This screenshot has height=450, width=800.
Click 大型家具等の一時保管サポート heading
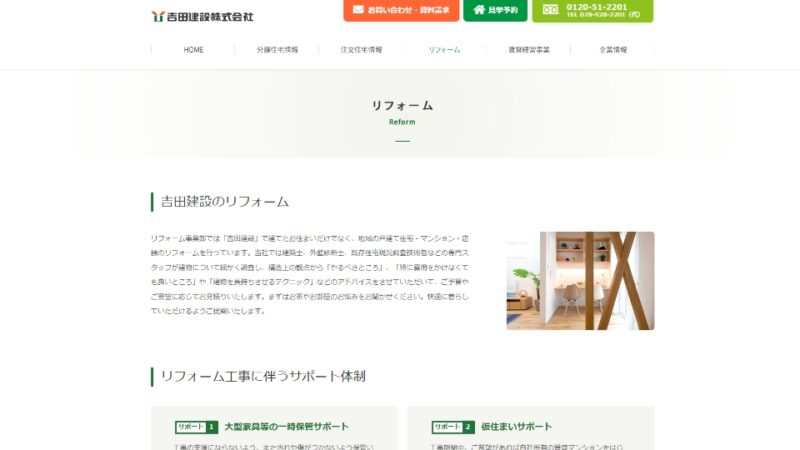[x=286, y=427]
